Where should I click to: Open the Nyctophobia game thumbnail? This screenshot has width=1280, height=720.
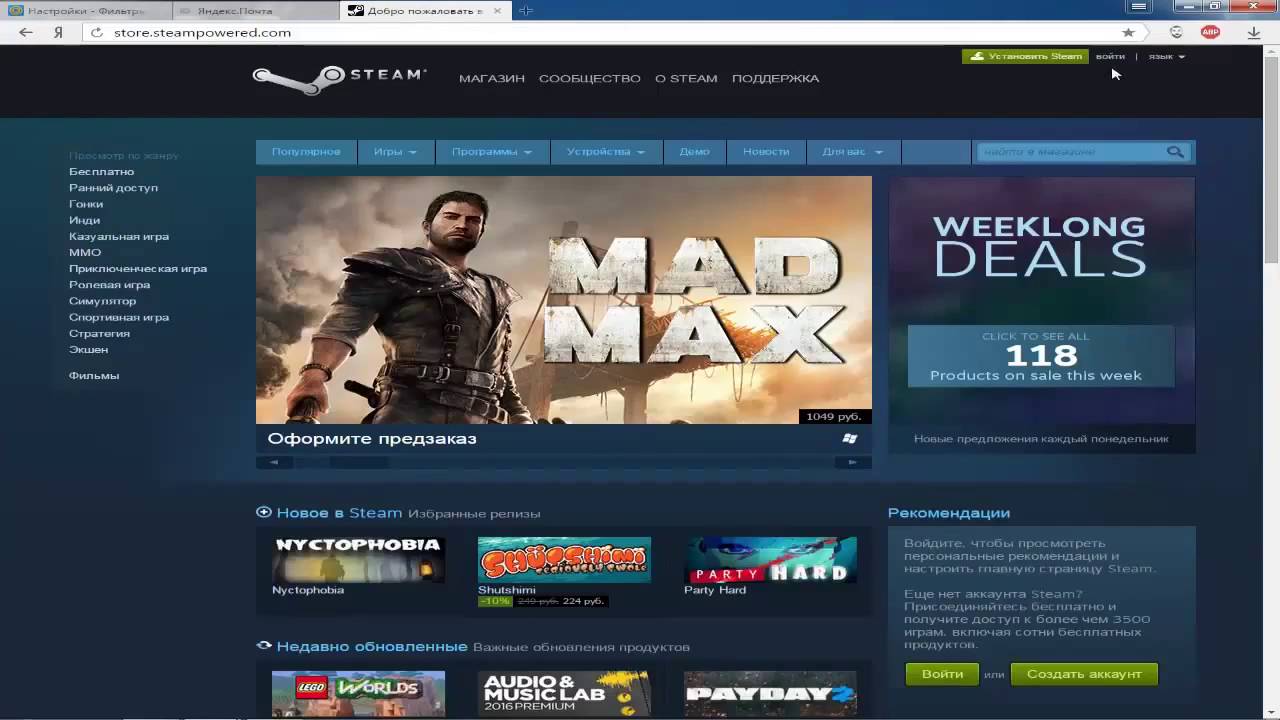[358, 560]
